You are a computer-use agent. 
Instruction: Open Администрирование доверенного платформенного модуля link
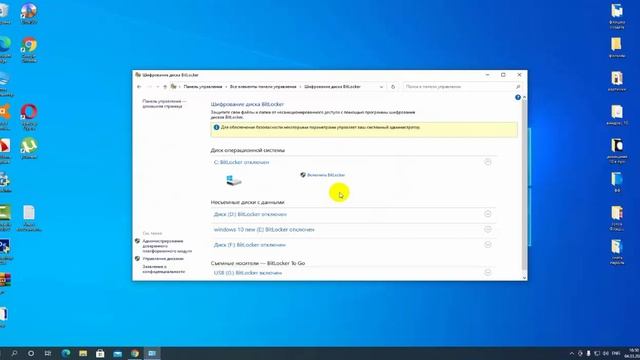coord(167,246)
